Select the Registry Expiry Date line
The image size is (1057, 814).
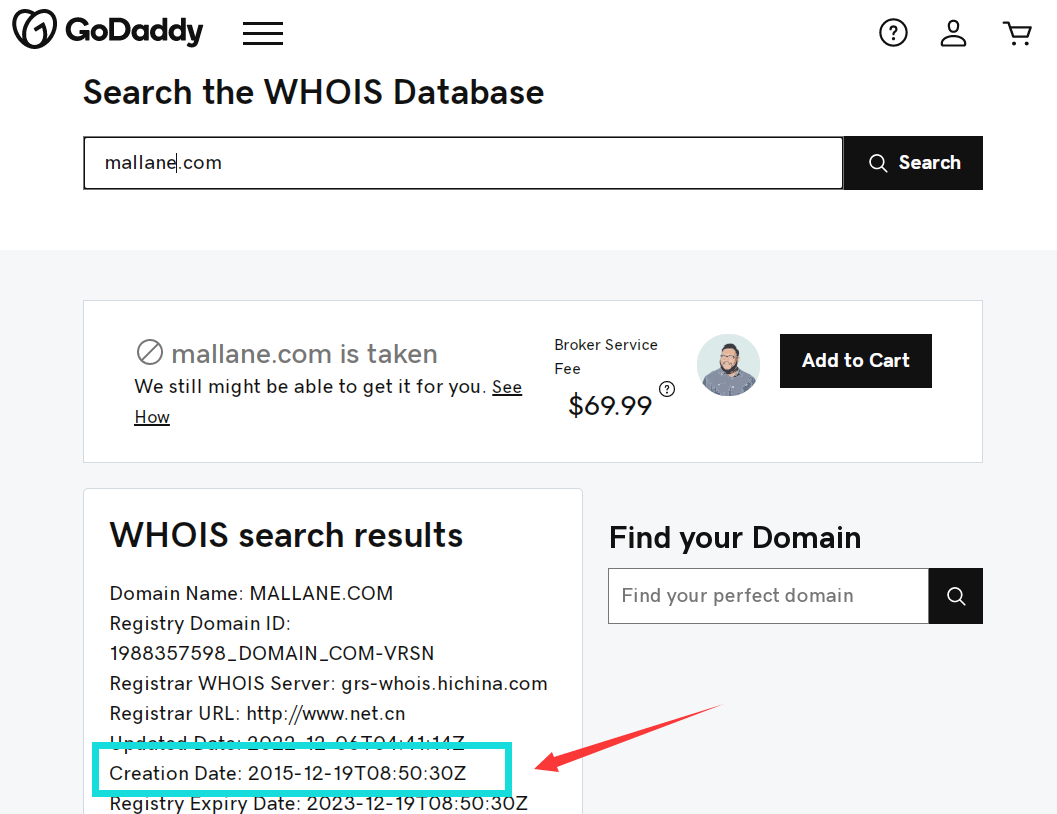(319, 803)
